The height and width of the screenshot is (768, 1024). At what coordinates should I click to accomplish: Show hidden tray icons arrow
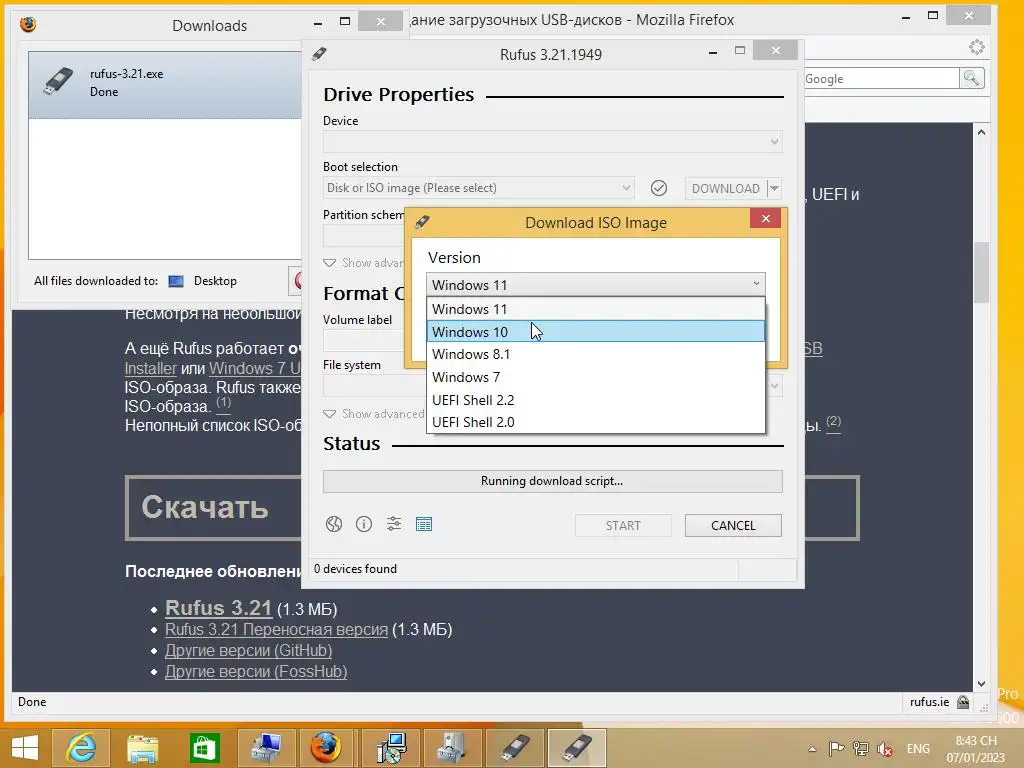812,749
